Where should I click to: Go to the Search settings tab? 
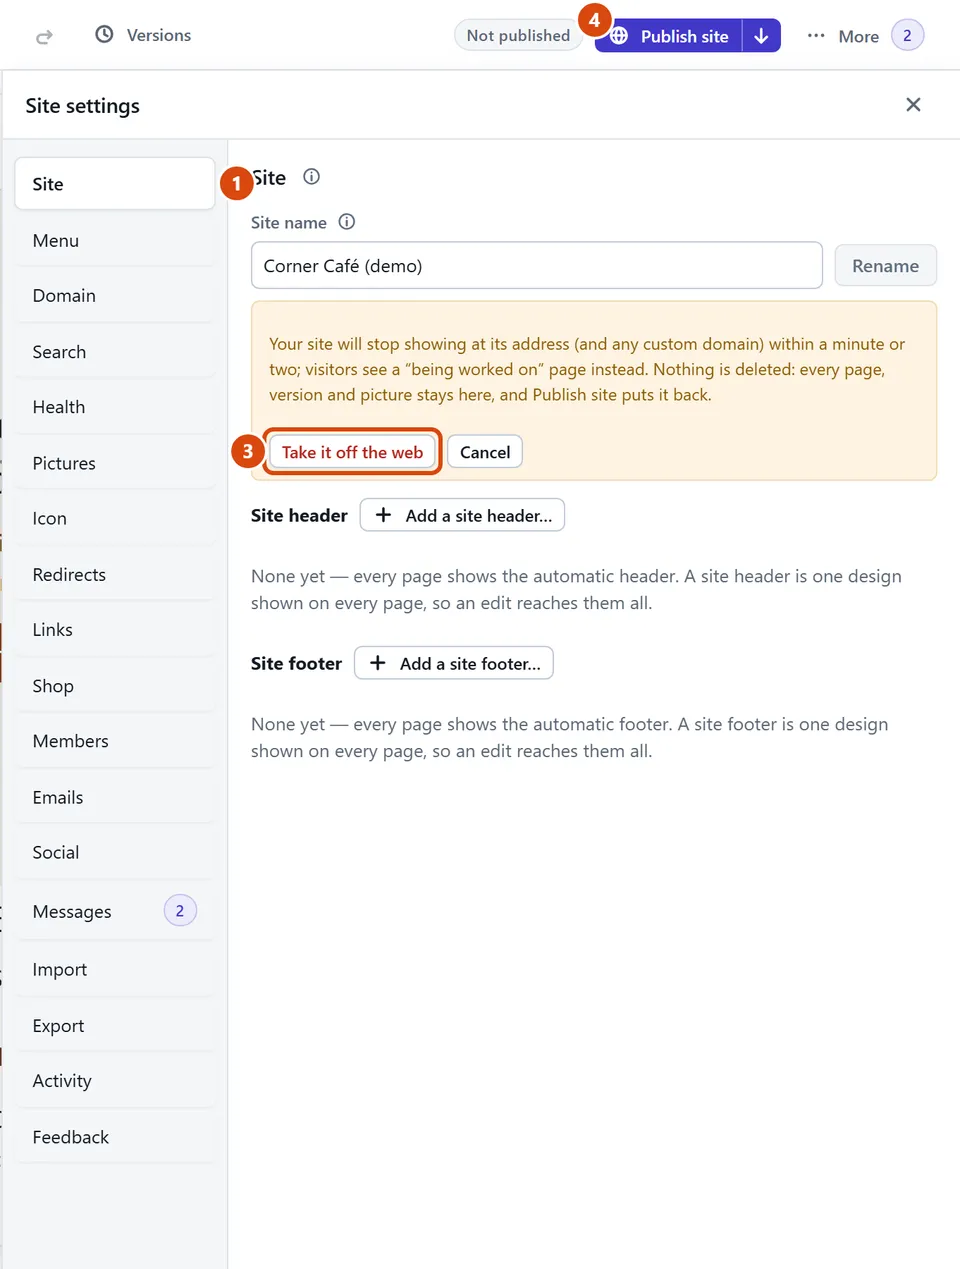[115, 352]
